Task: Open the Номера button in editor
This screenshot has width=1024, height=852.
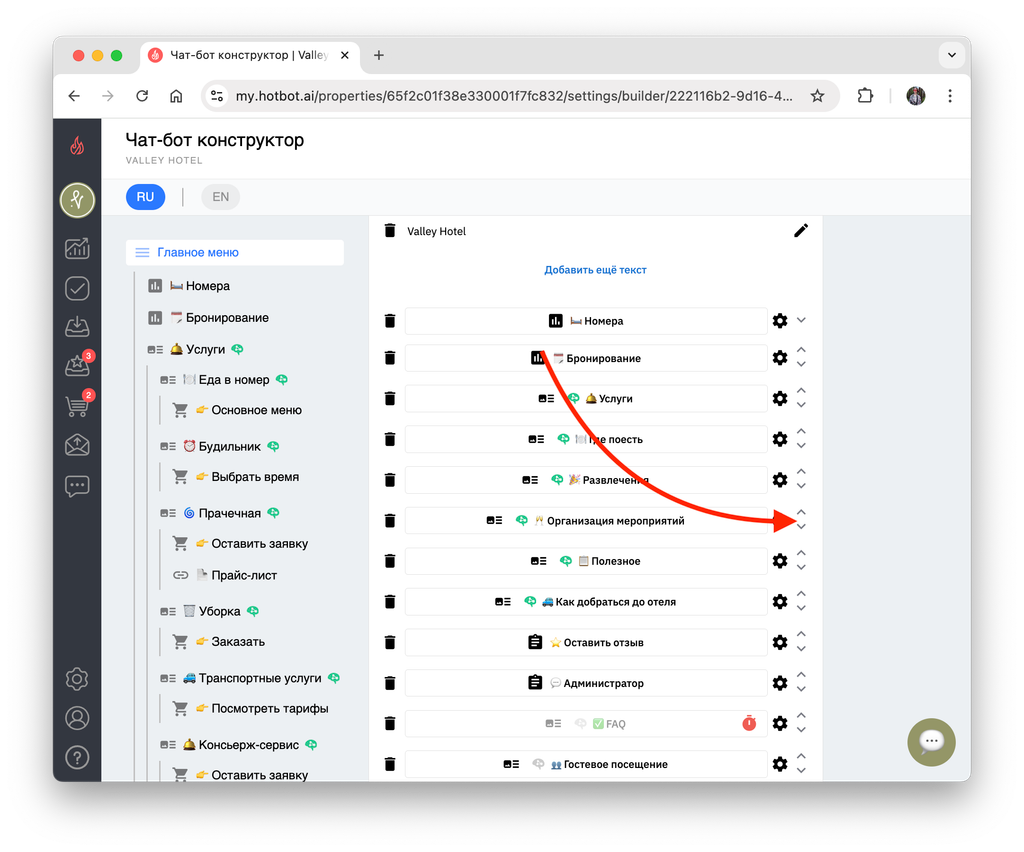Action: pos(586,321)
